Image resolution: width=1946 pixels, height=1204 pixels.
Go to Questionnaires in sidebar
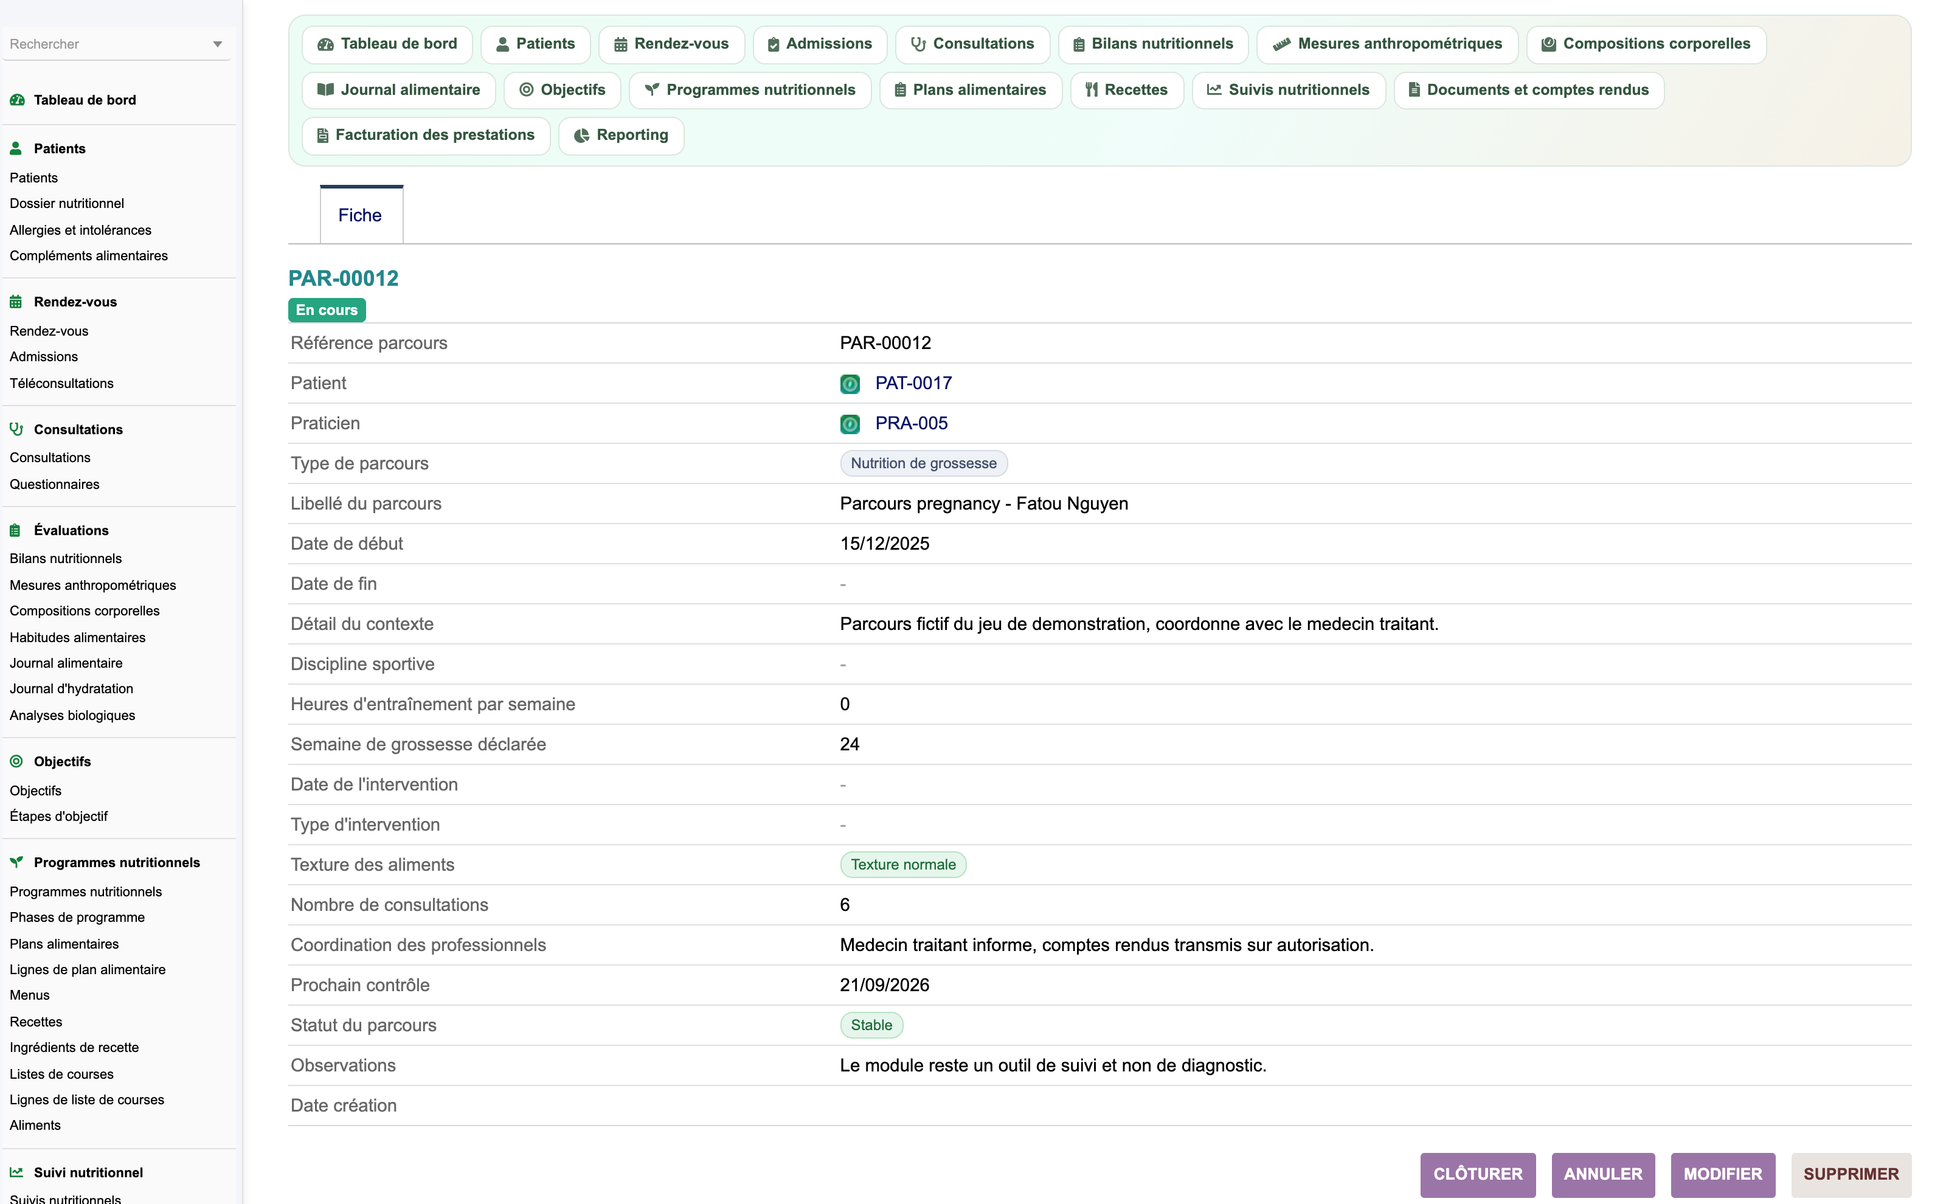pyautogui.click(x=55, y=485)
